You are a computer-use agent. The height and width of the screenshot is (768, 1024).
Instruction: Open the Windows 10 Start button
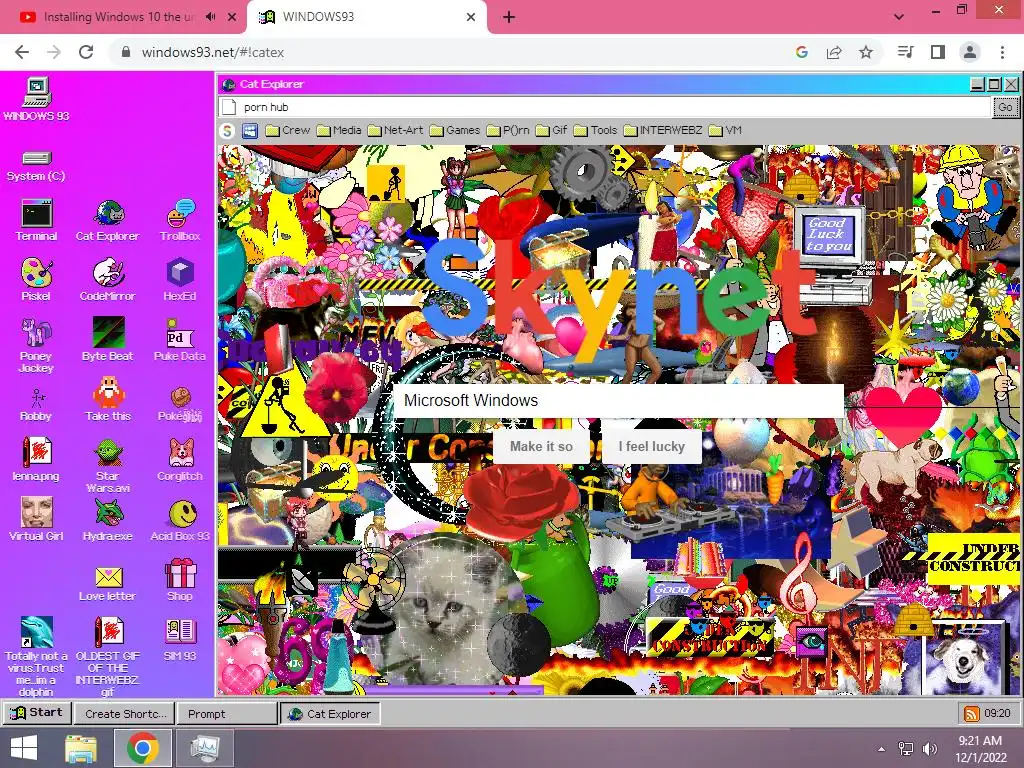click(24, 748)
